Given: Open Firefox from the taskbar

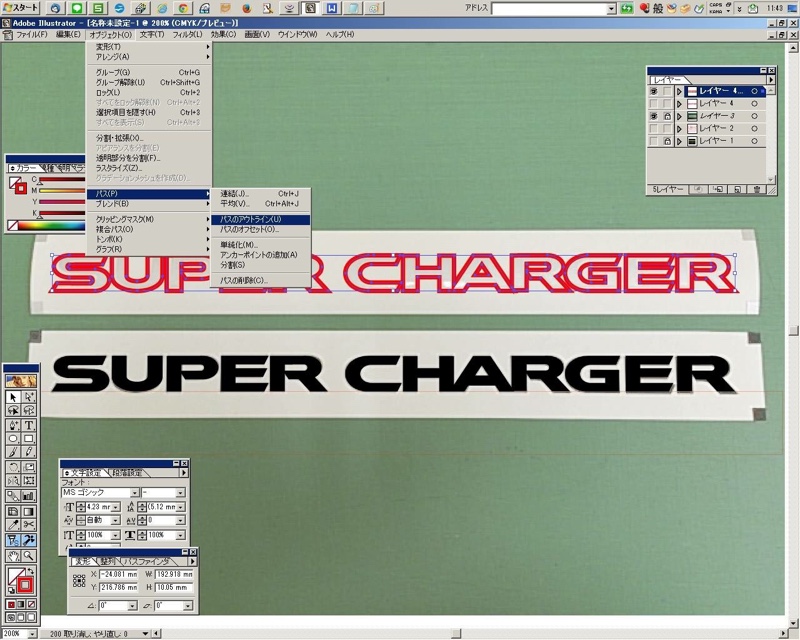Looking at the screenshot, I should pyautogui.click(x=246, y=8).
